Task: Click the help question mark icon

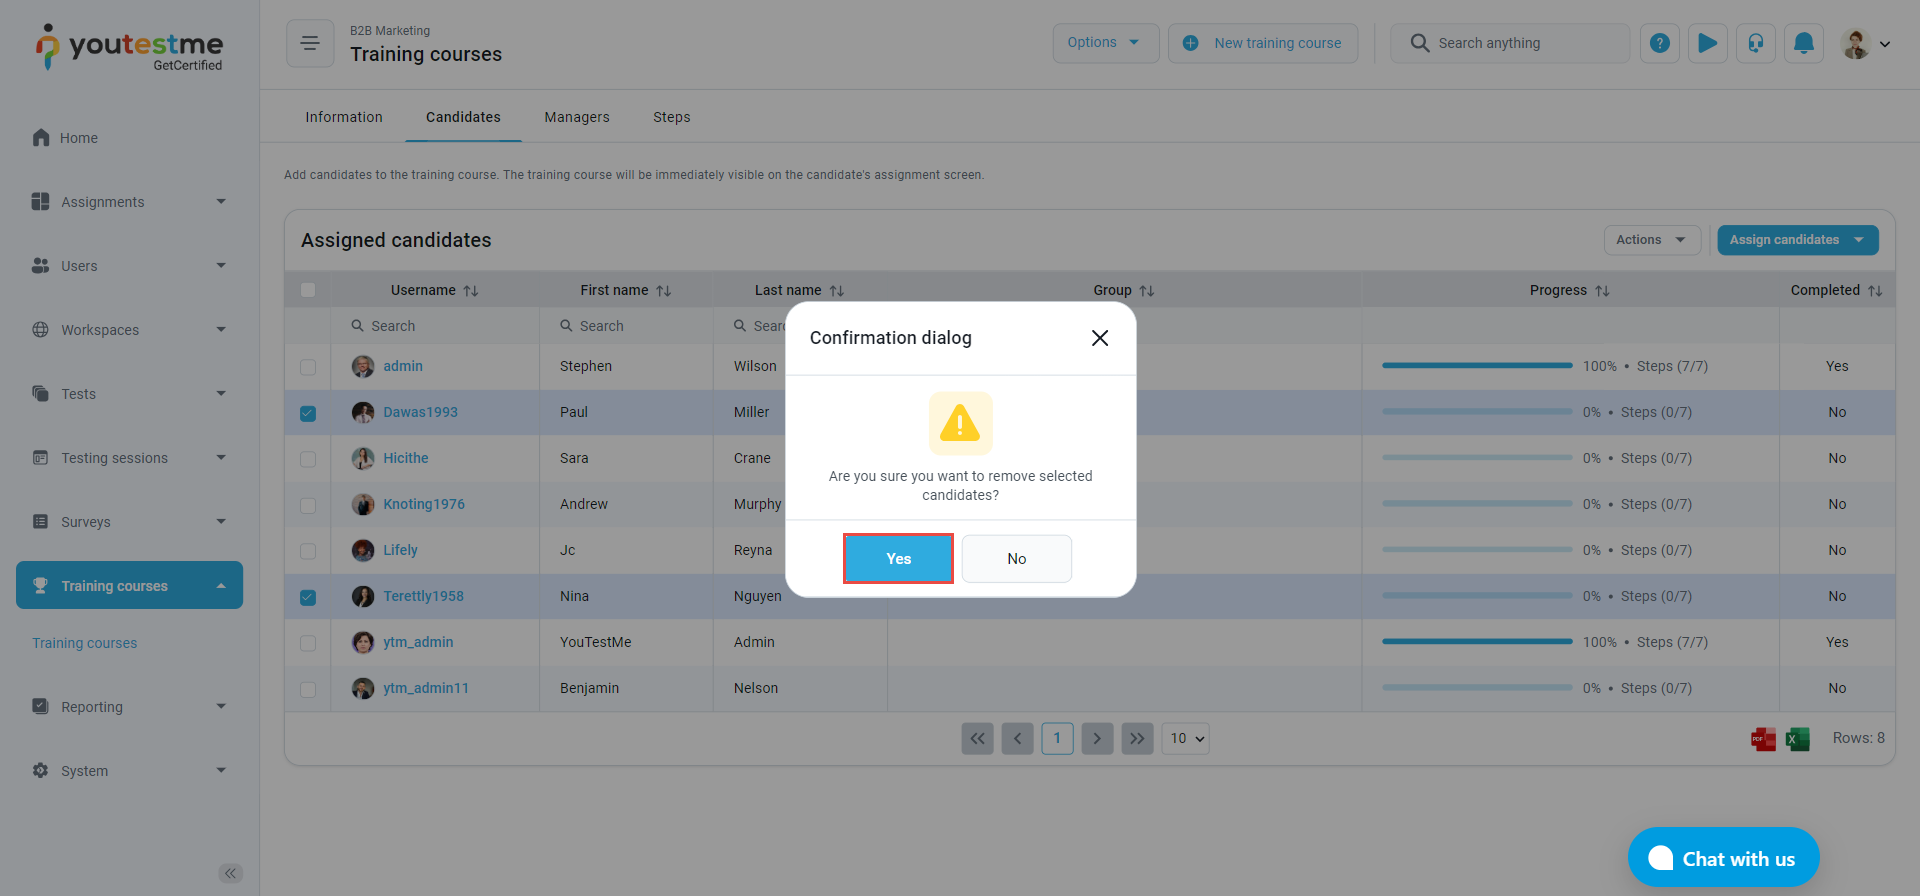Action: (x=1659, y=43)
